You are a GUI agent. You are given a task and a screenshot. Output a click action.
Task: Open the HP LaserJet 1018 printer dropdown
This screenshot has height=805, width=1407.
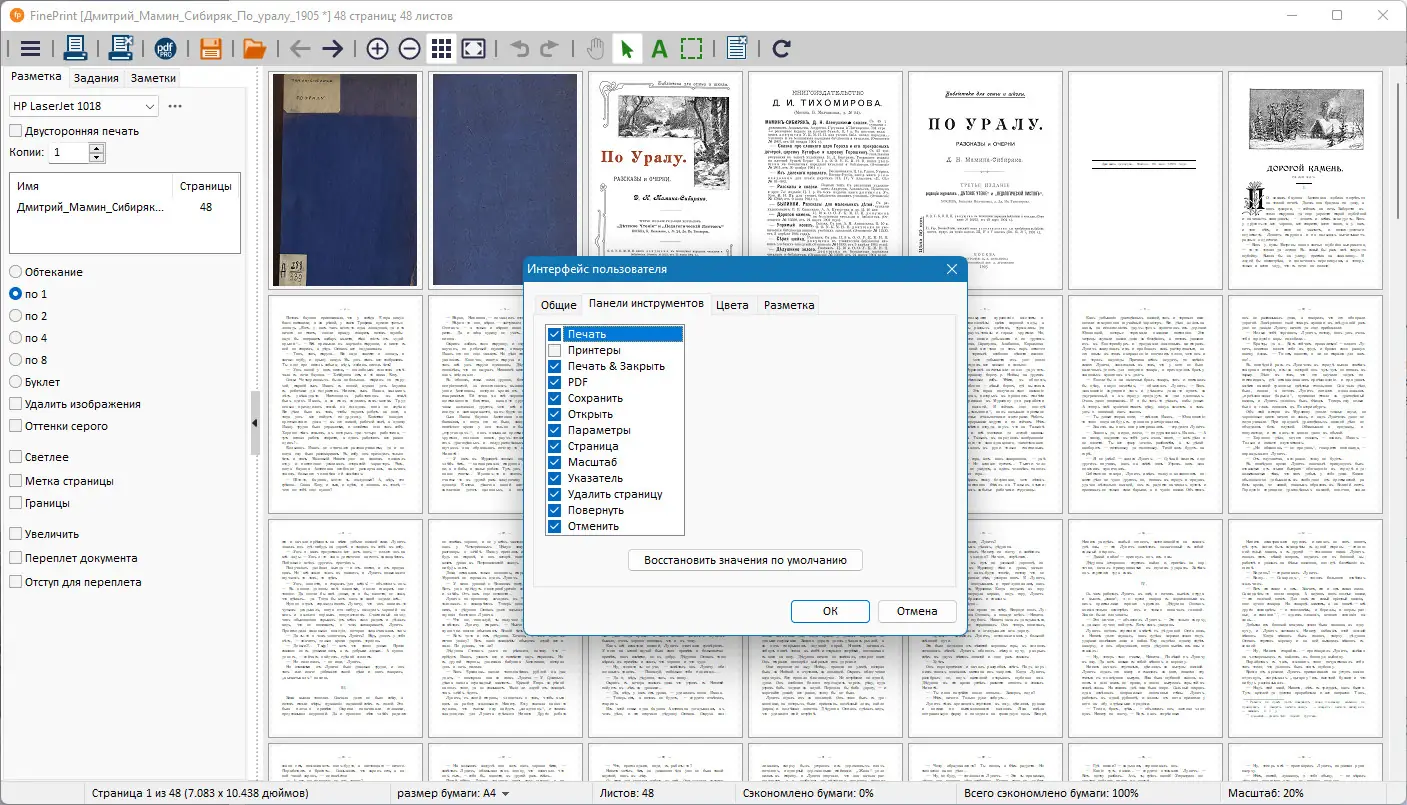pos(84,106)
